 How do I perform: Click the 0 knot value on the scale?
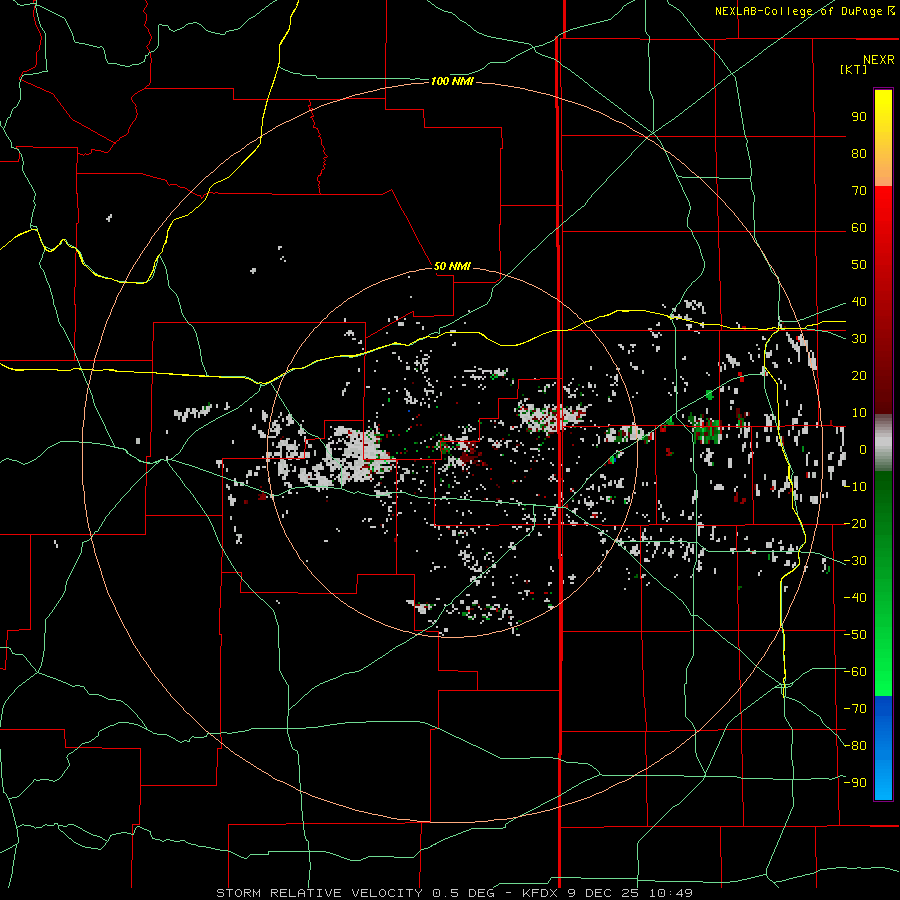click(862, 450)
